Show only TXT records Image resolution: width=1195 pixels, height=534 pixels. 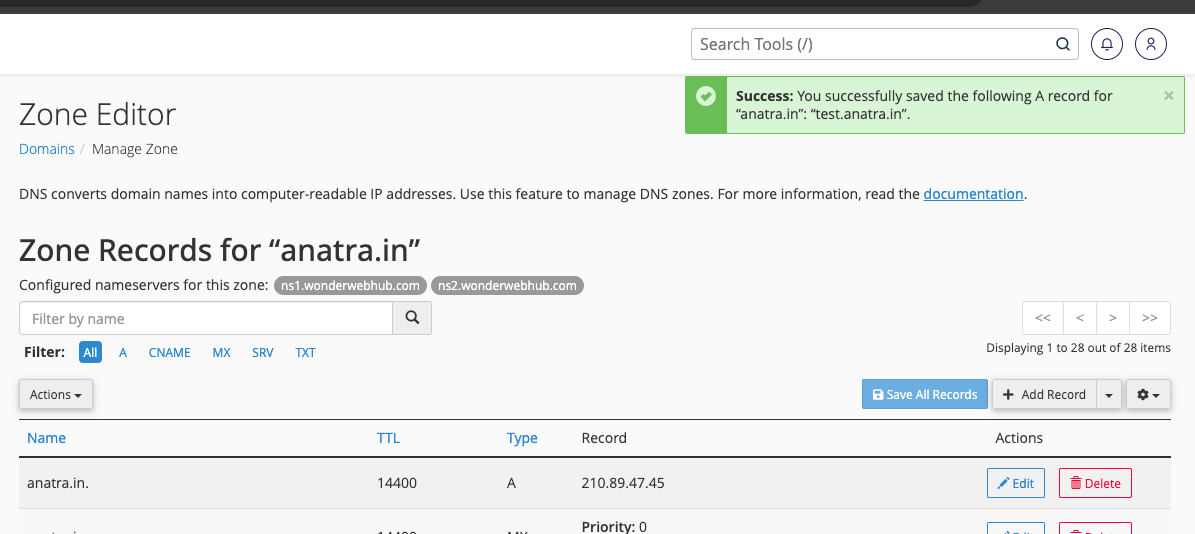coord(305,352)
